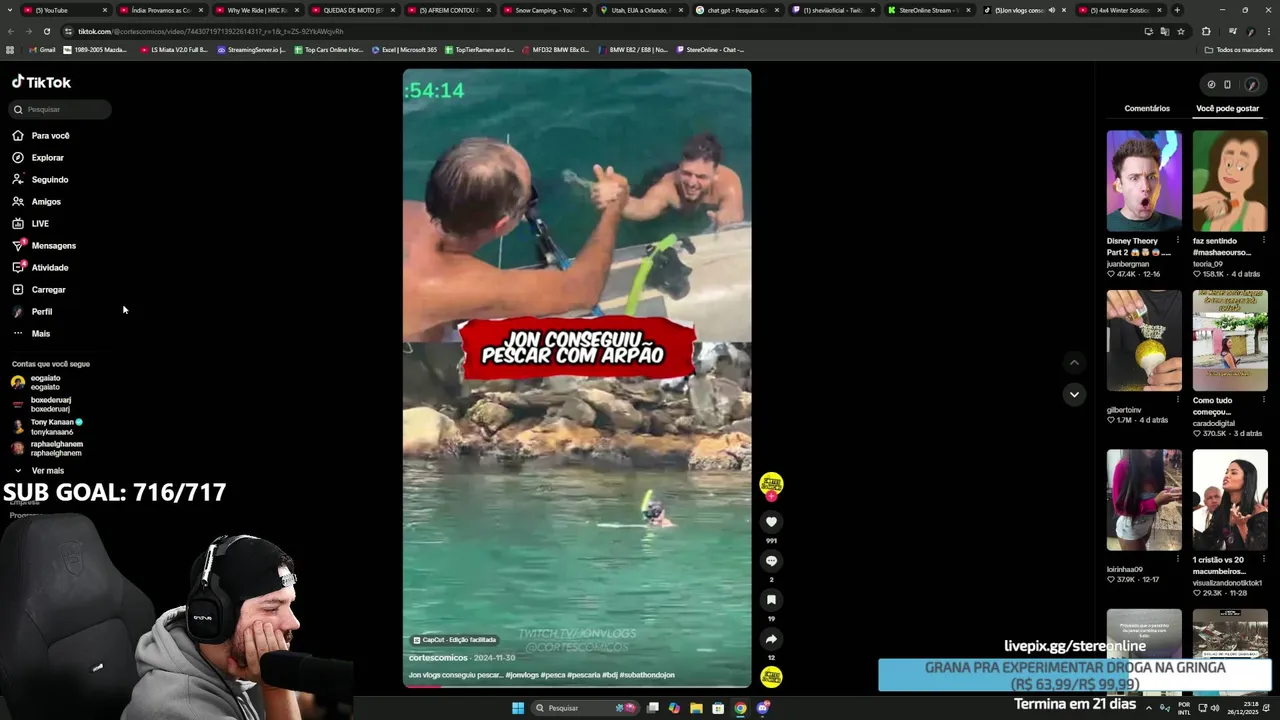The width and height of the screenshot is (1280, 720).
Task: Open the Explorar page
Action: click(x=38, y=158)
